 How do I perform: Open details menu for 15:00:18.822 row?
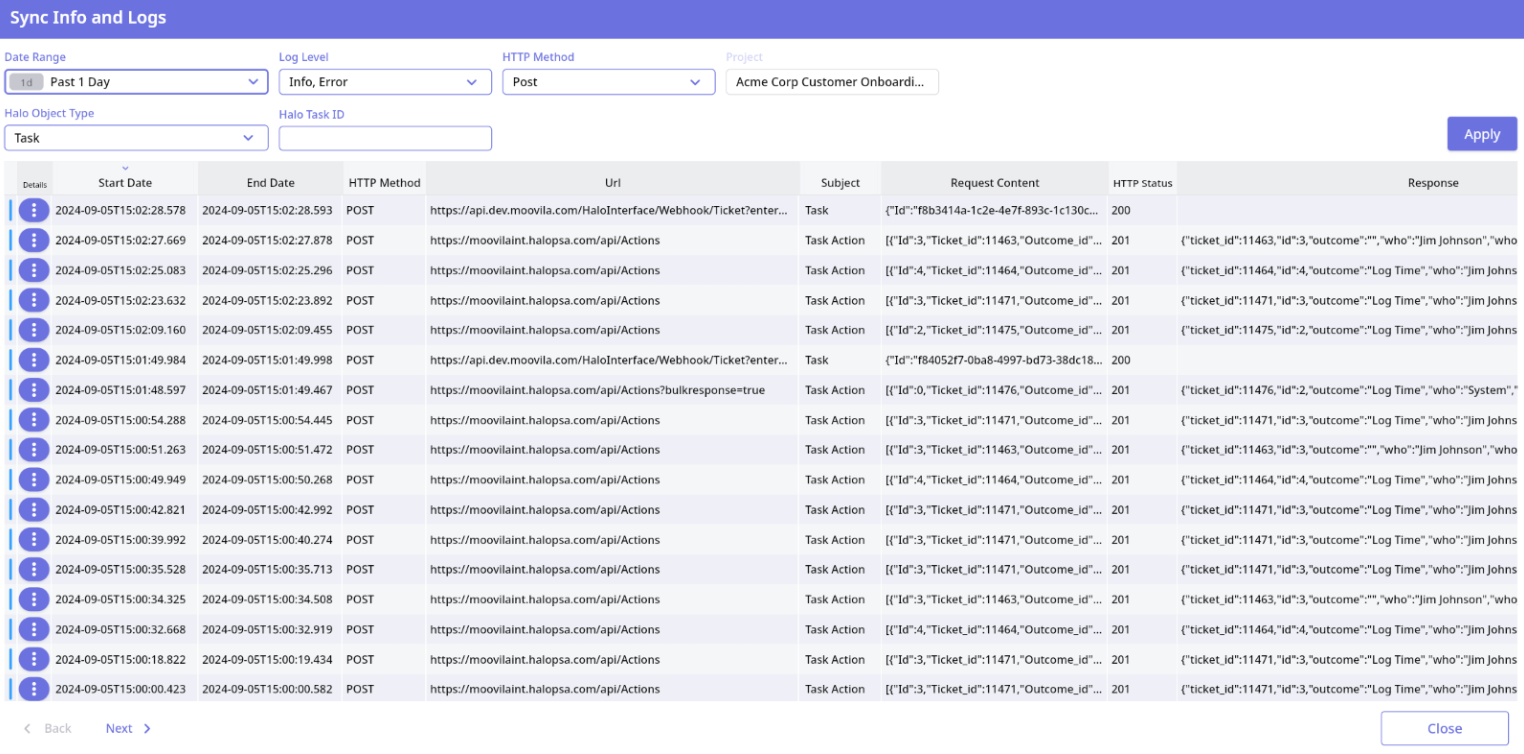click(34, 660)
